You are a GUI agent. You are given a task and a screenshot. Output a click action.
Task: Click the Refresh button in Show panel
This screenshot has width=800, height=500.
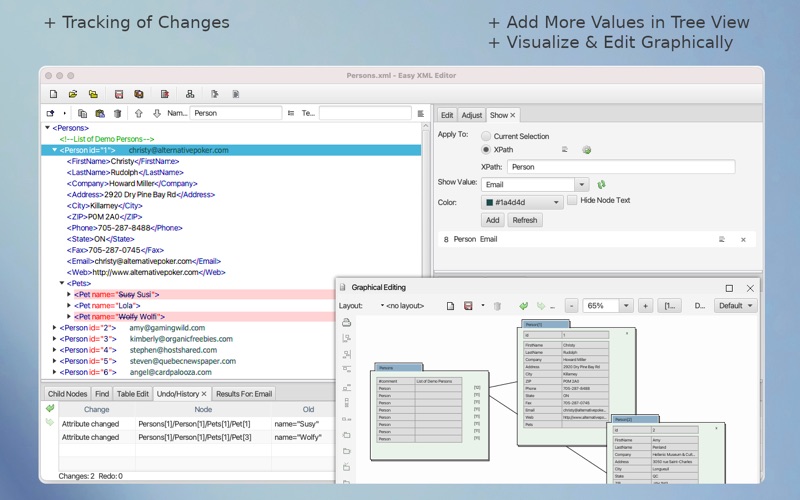pyautogui.click(x=524, y=220)
